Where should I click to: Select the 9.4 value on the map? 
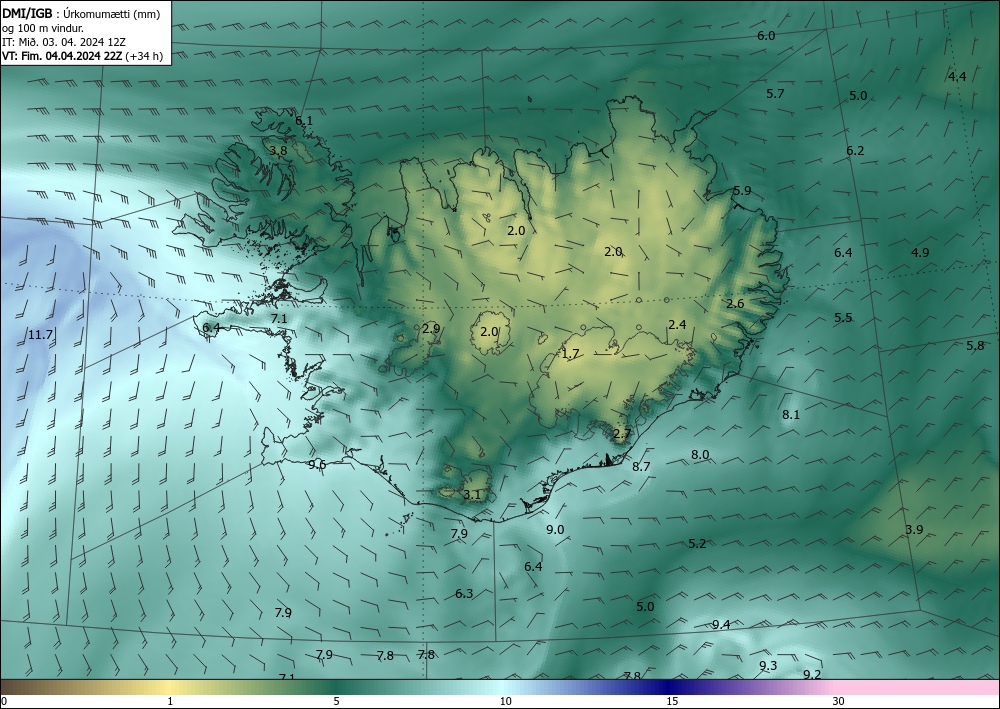(x=721, y=624)
